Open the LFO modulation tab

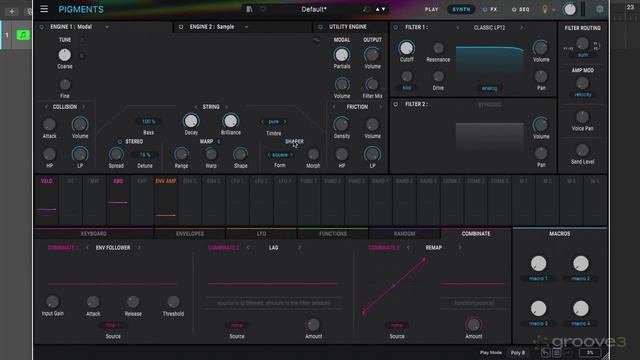pos(261,233)
